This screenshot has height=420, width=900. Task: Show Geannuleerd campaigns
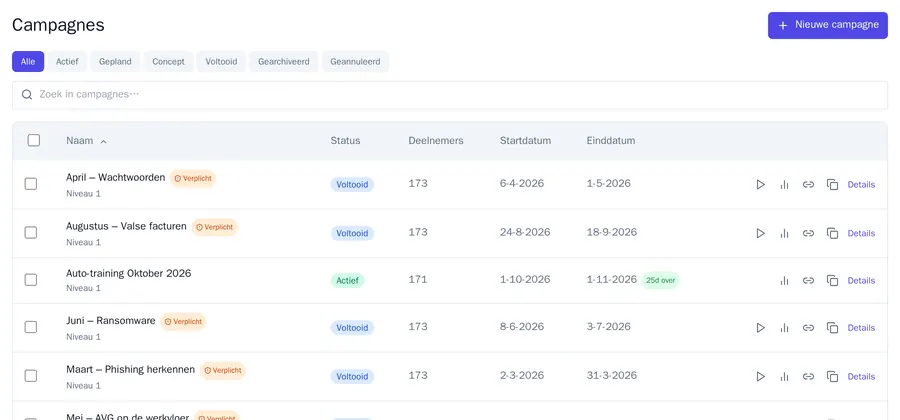355,61
